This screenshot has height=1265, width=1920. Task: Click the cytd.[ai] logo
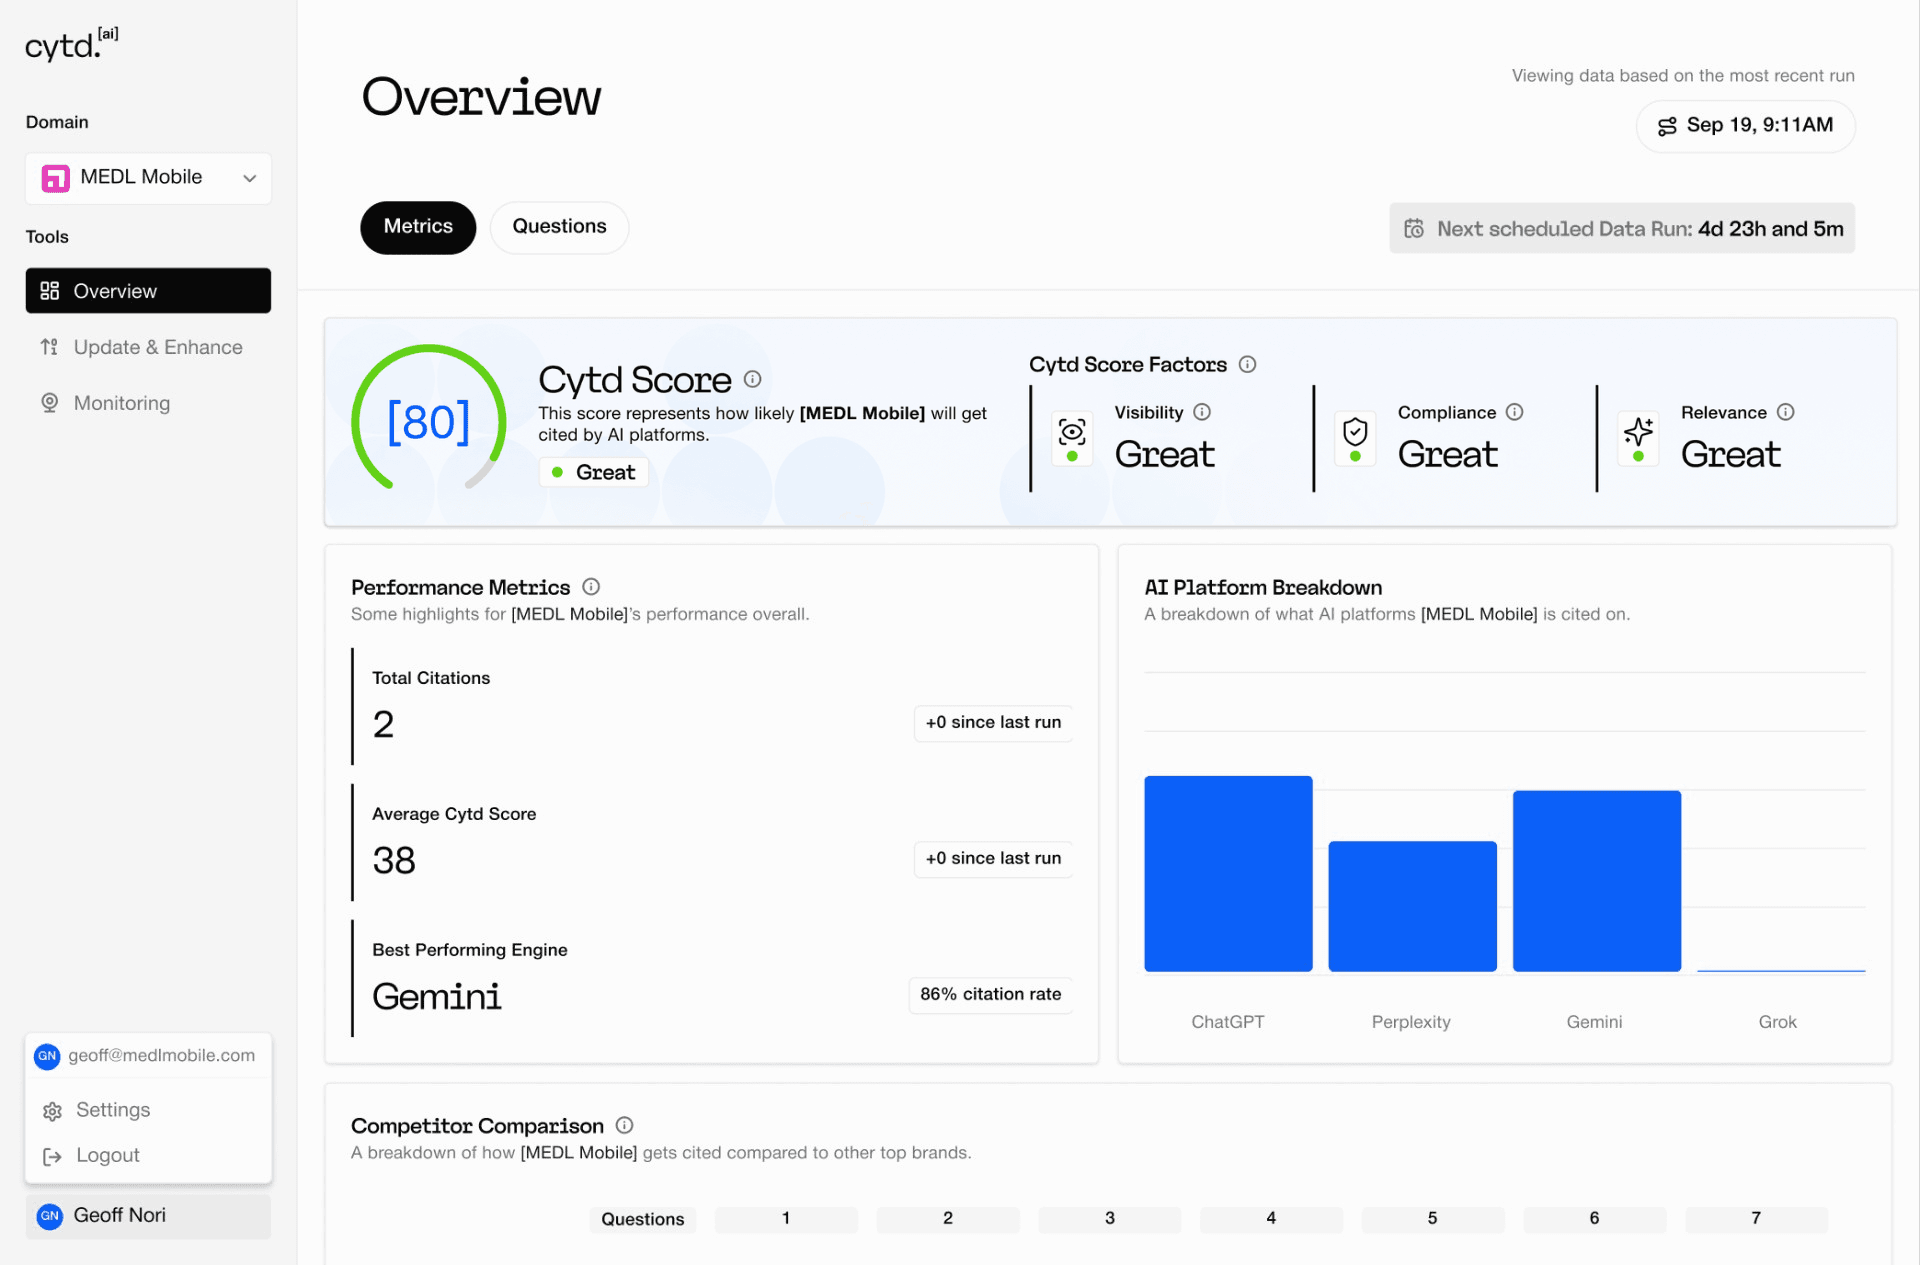click(72, 45)
